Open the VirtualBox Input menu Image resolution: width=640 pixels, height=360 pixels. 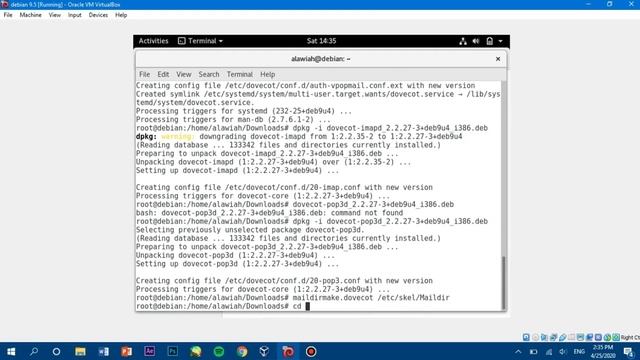coord(75,15)
